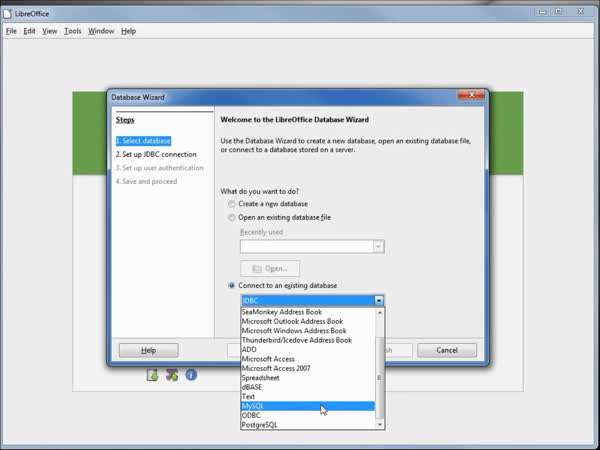Click the folder icon on Open button

tap(257, 269)
